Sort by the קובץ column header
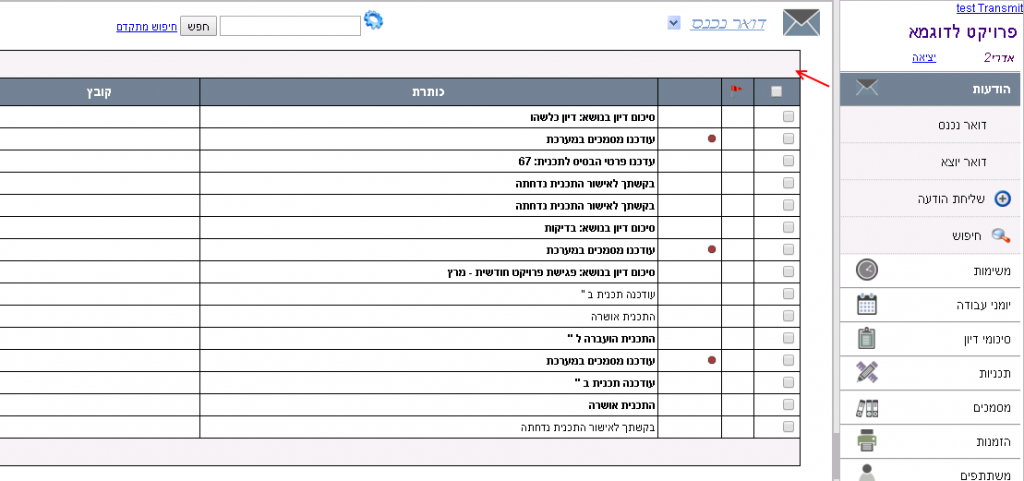 click(x=98, y=92)
